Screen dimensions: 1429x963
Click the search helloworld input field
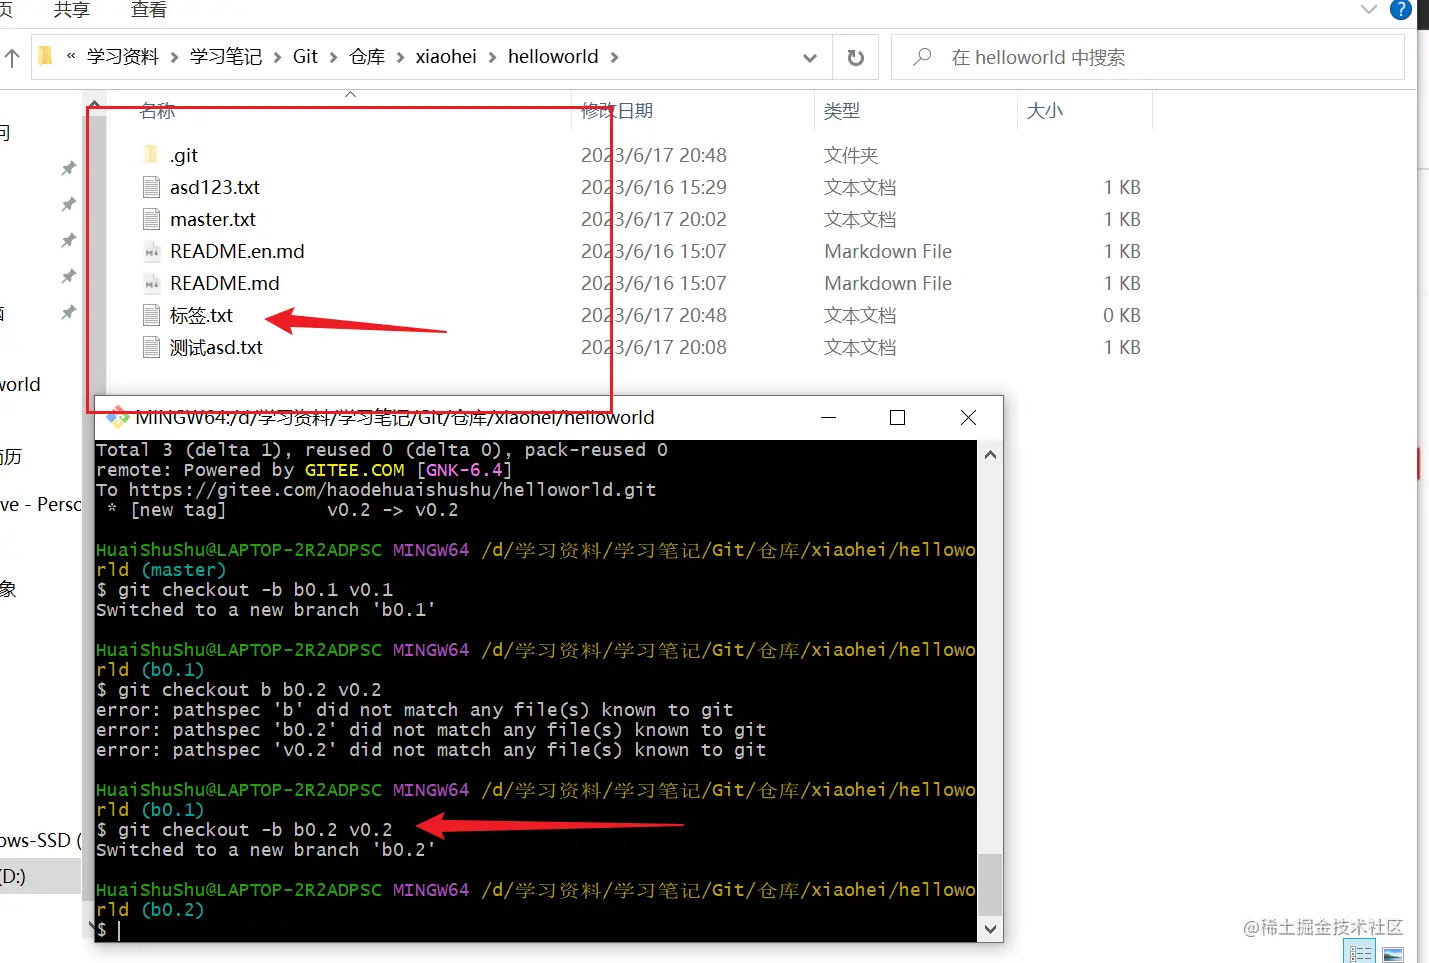point(1147,57)
